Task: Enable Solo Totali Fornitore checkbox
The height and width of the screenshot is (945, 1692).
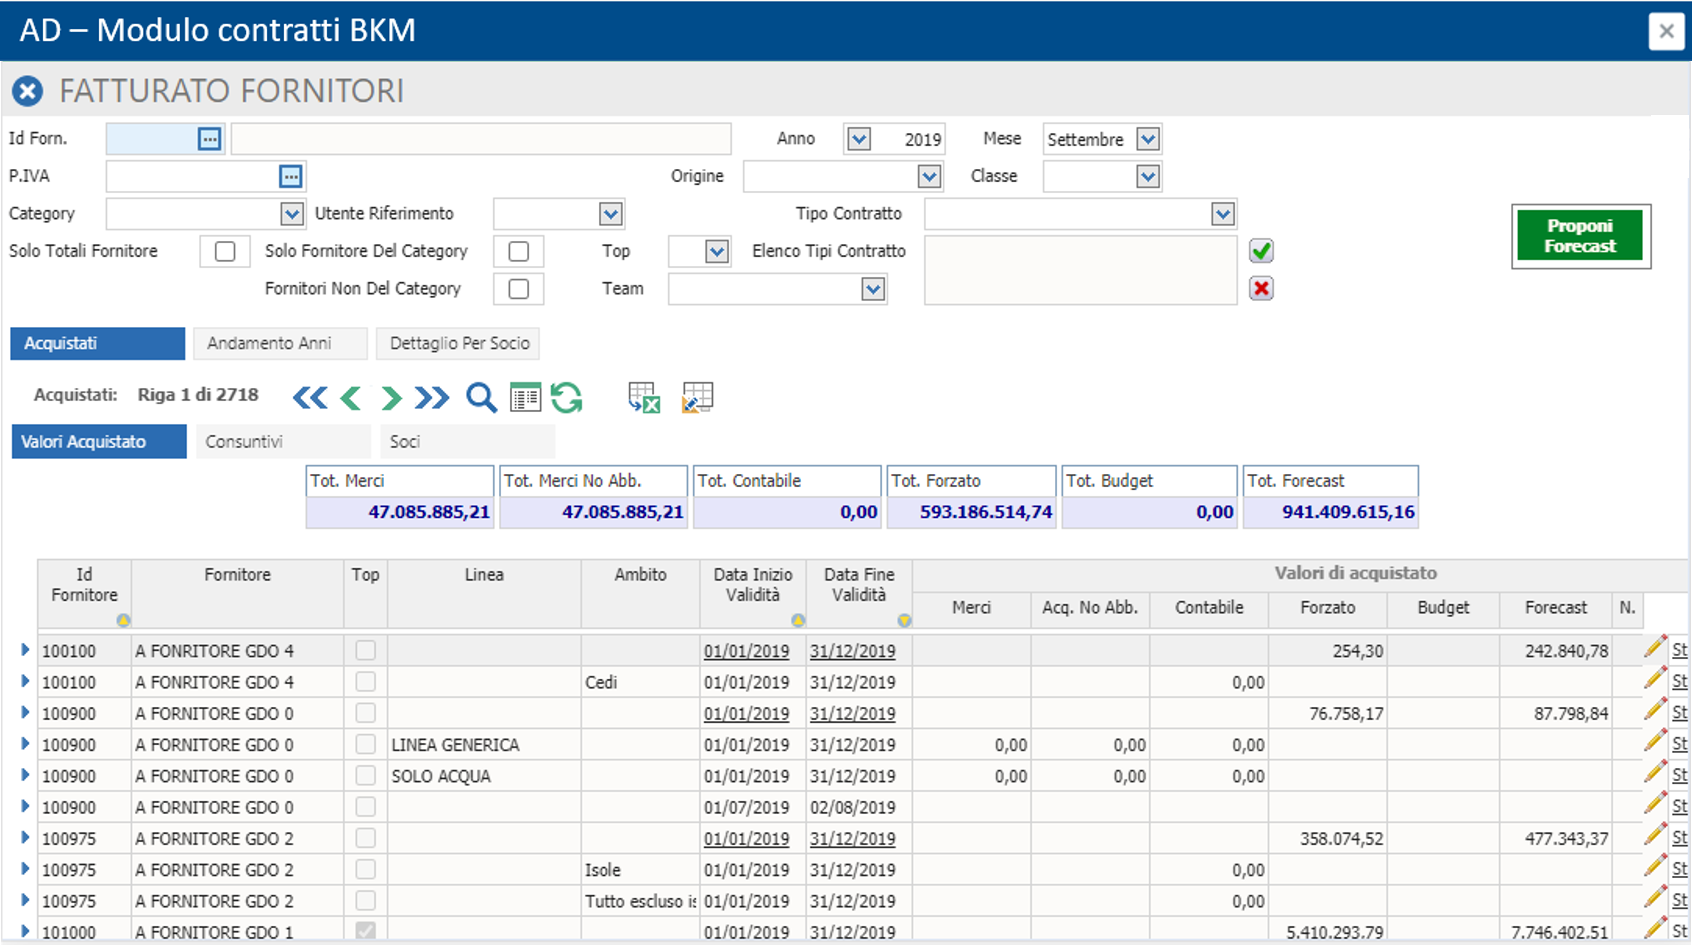Action: [x=225, y=251]
